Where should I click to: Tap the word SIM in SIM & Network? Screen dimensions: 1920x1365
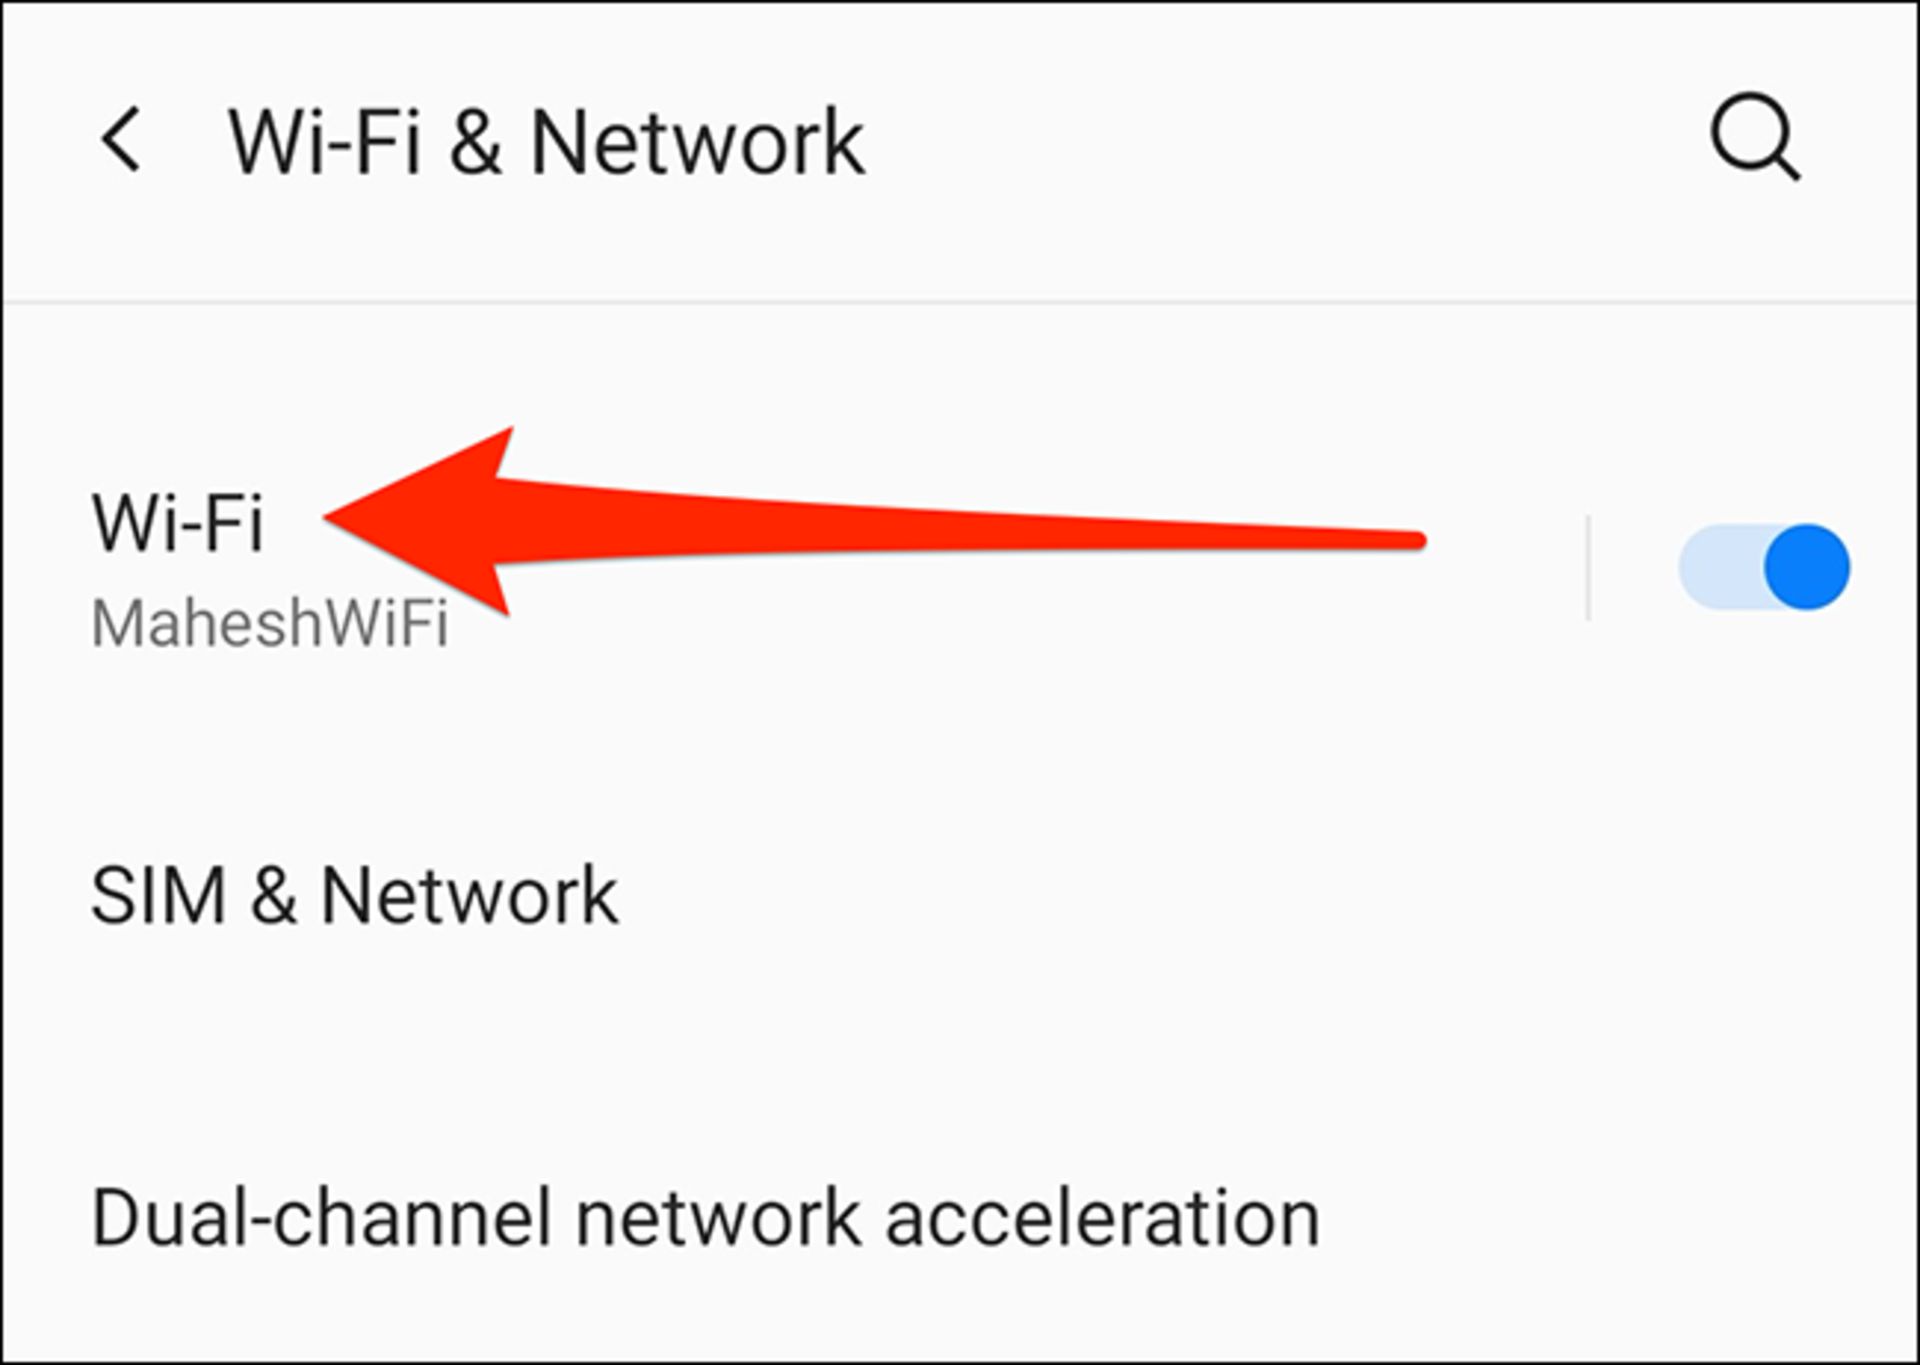tap(158, 895)
